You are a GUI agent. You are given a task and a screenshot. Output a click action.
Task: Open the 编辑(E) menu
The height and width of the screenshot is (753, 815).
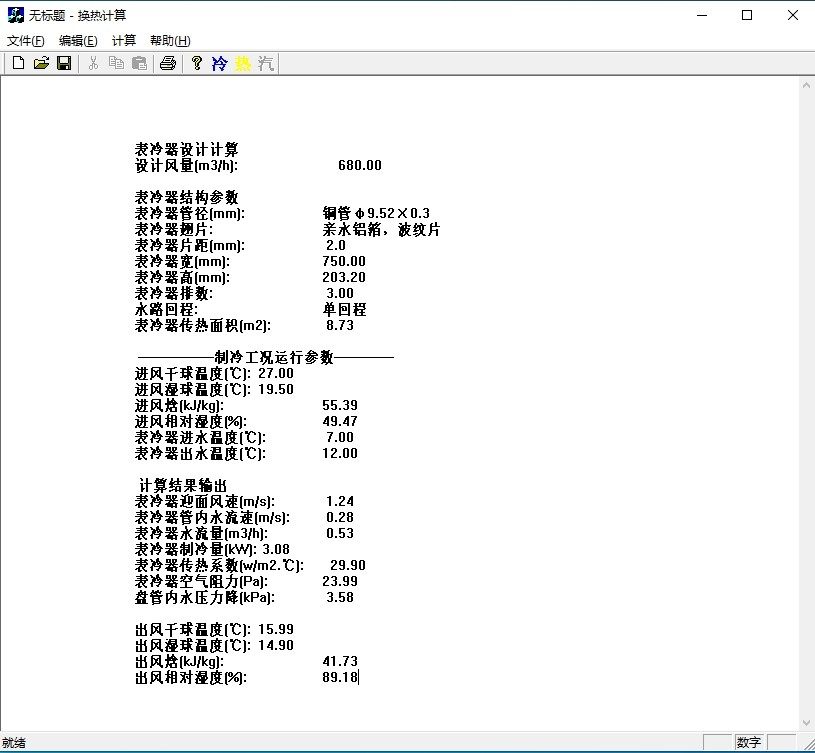(x=78, y=41)
